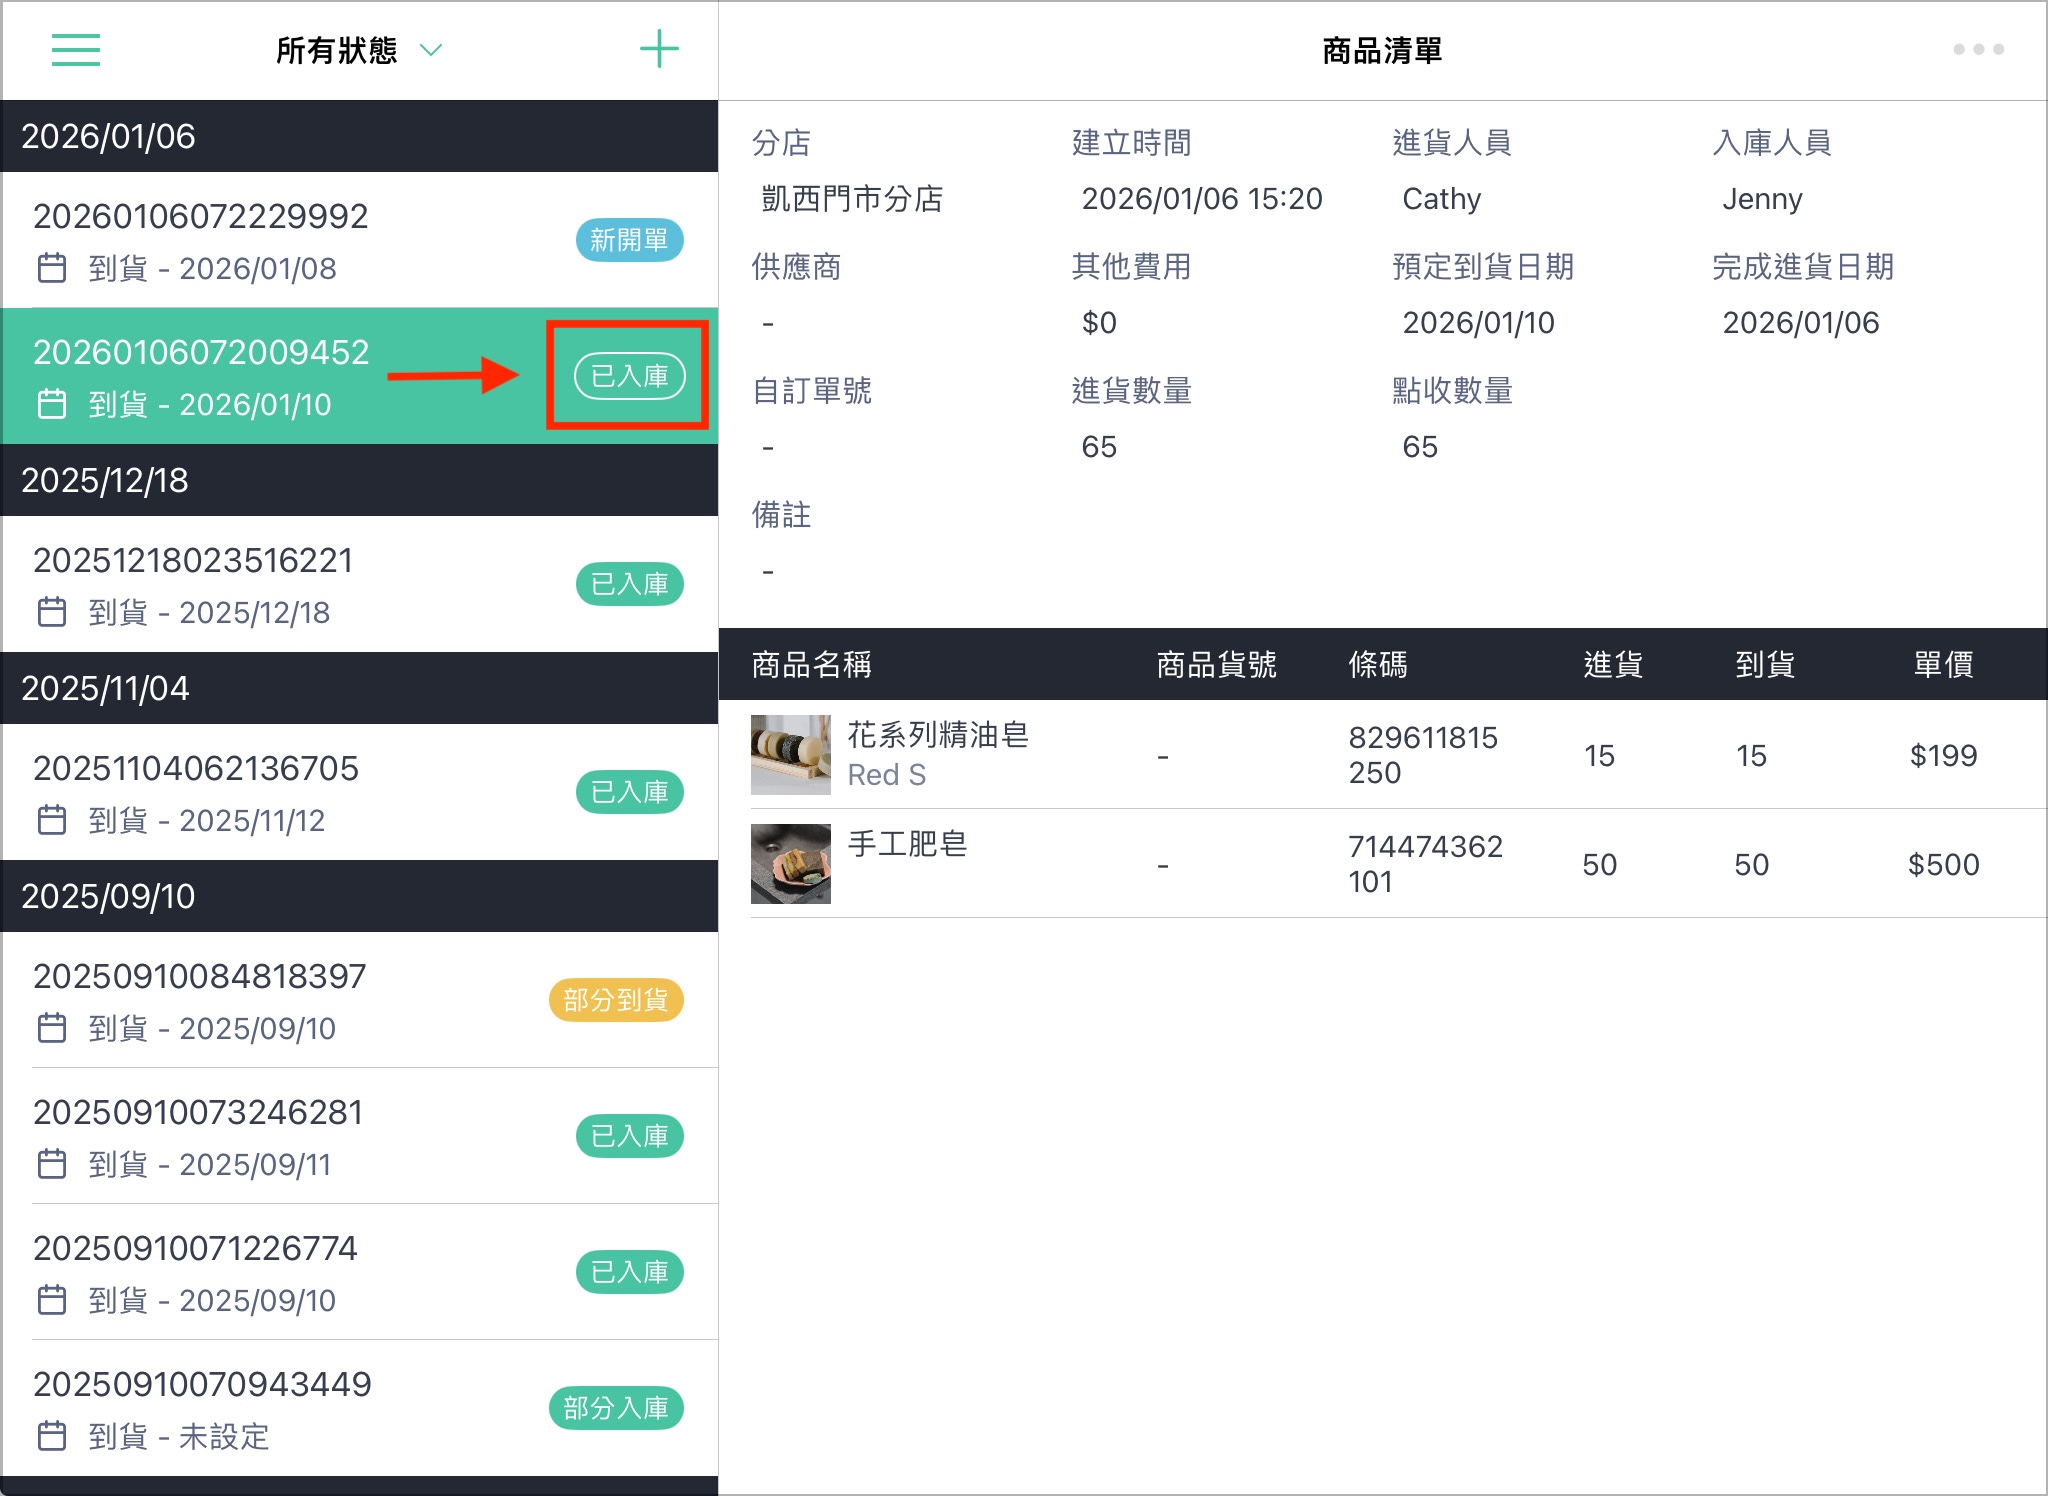Select highlighted order 20260106072009452

pos(360,376)
